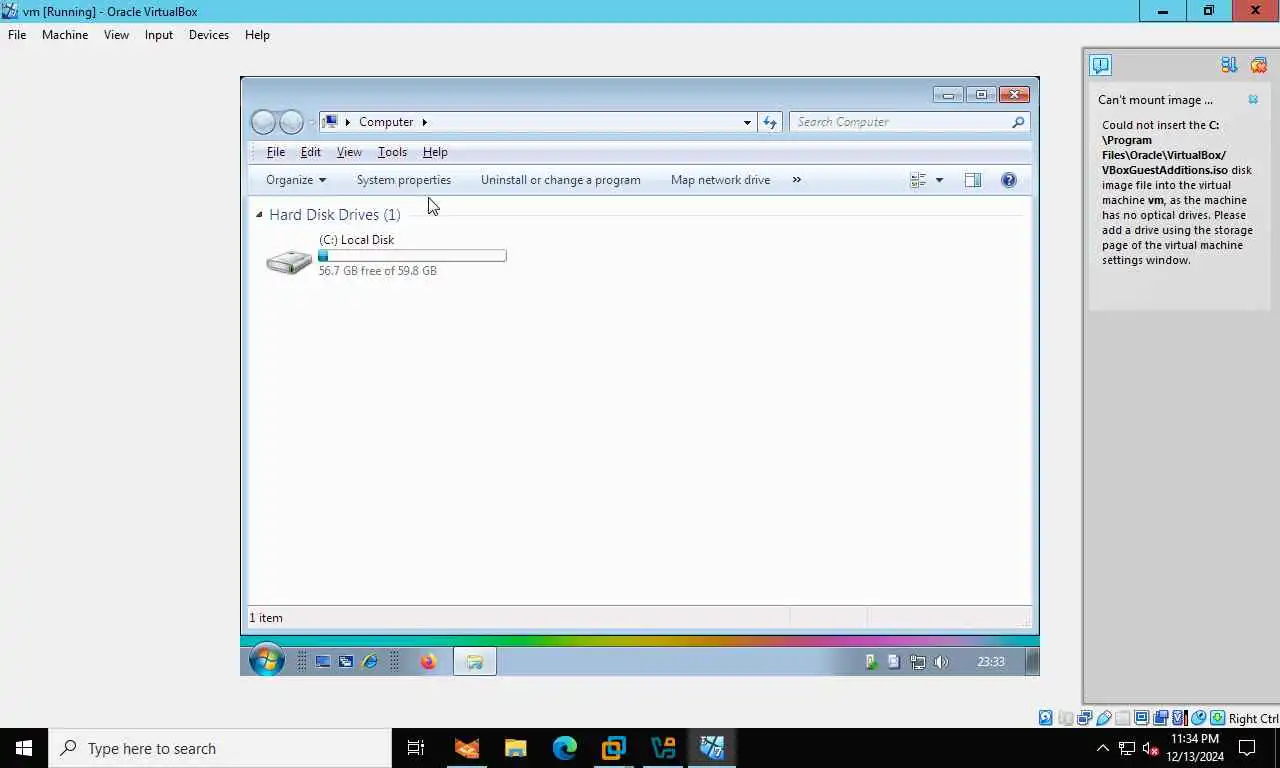Click Switch between windows quick launch icon

[346, 662]
